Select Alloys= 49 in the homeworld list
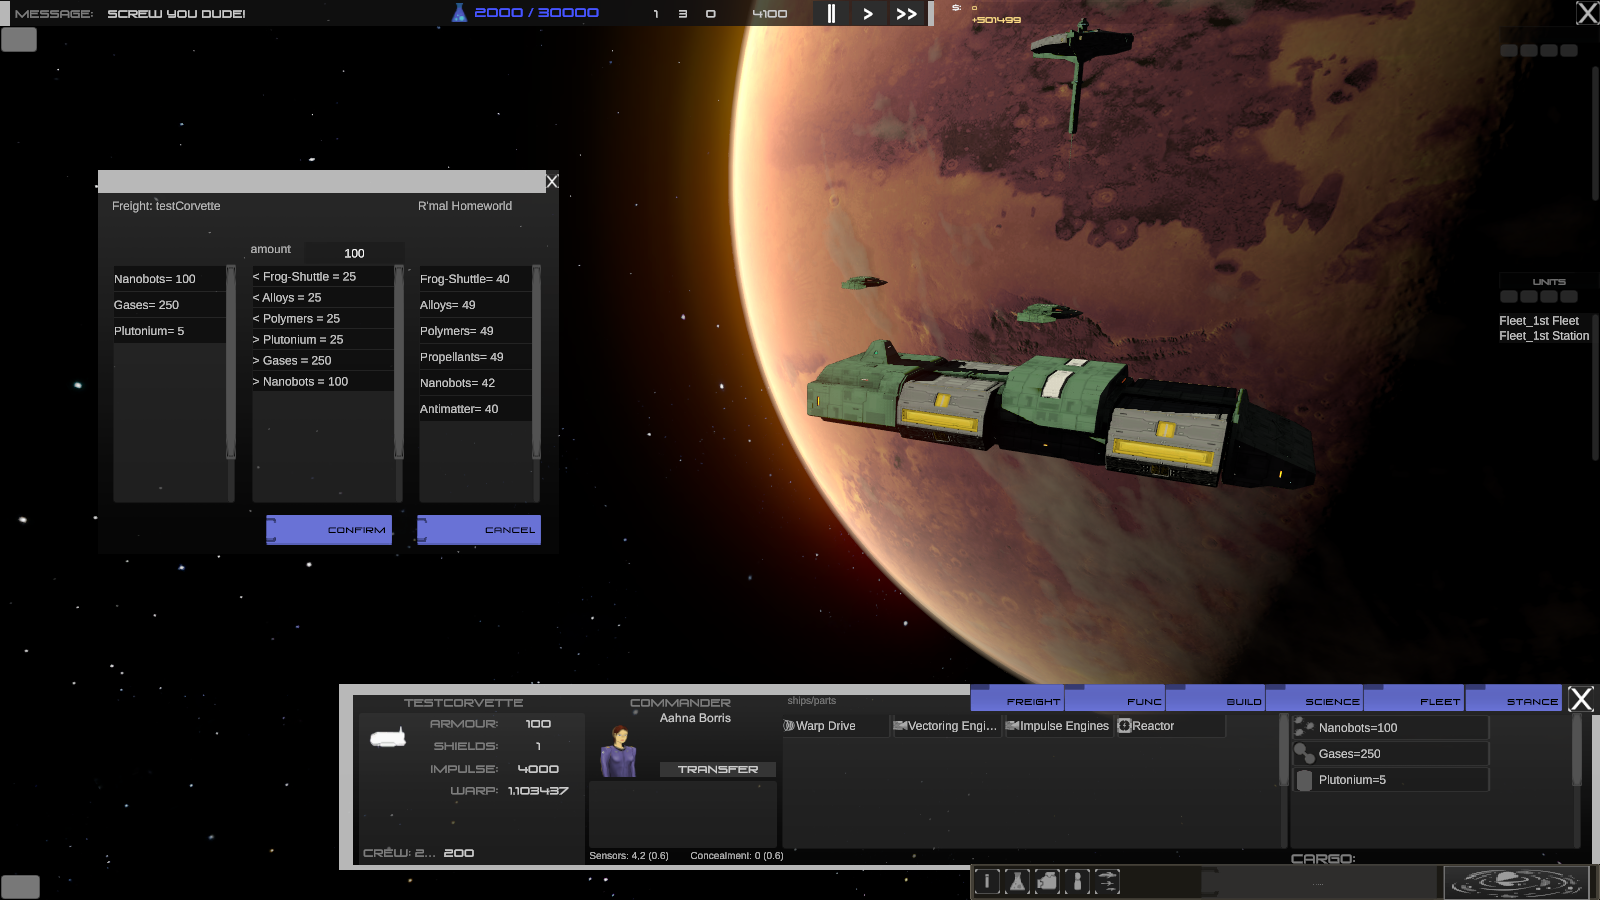The image size is (1600, 900). (475, 305)
